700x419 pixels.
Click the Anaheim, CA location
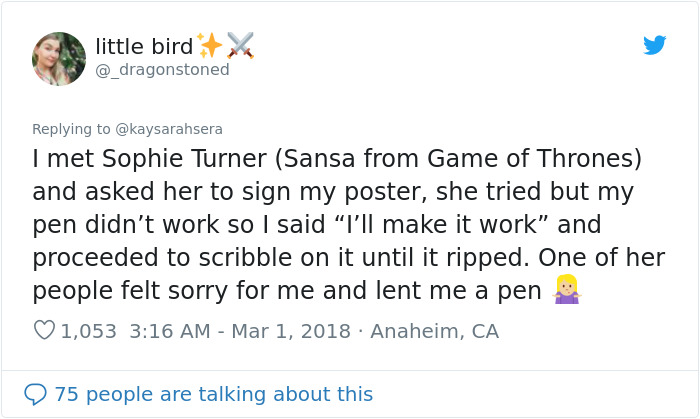coord(434,331)
